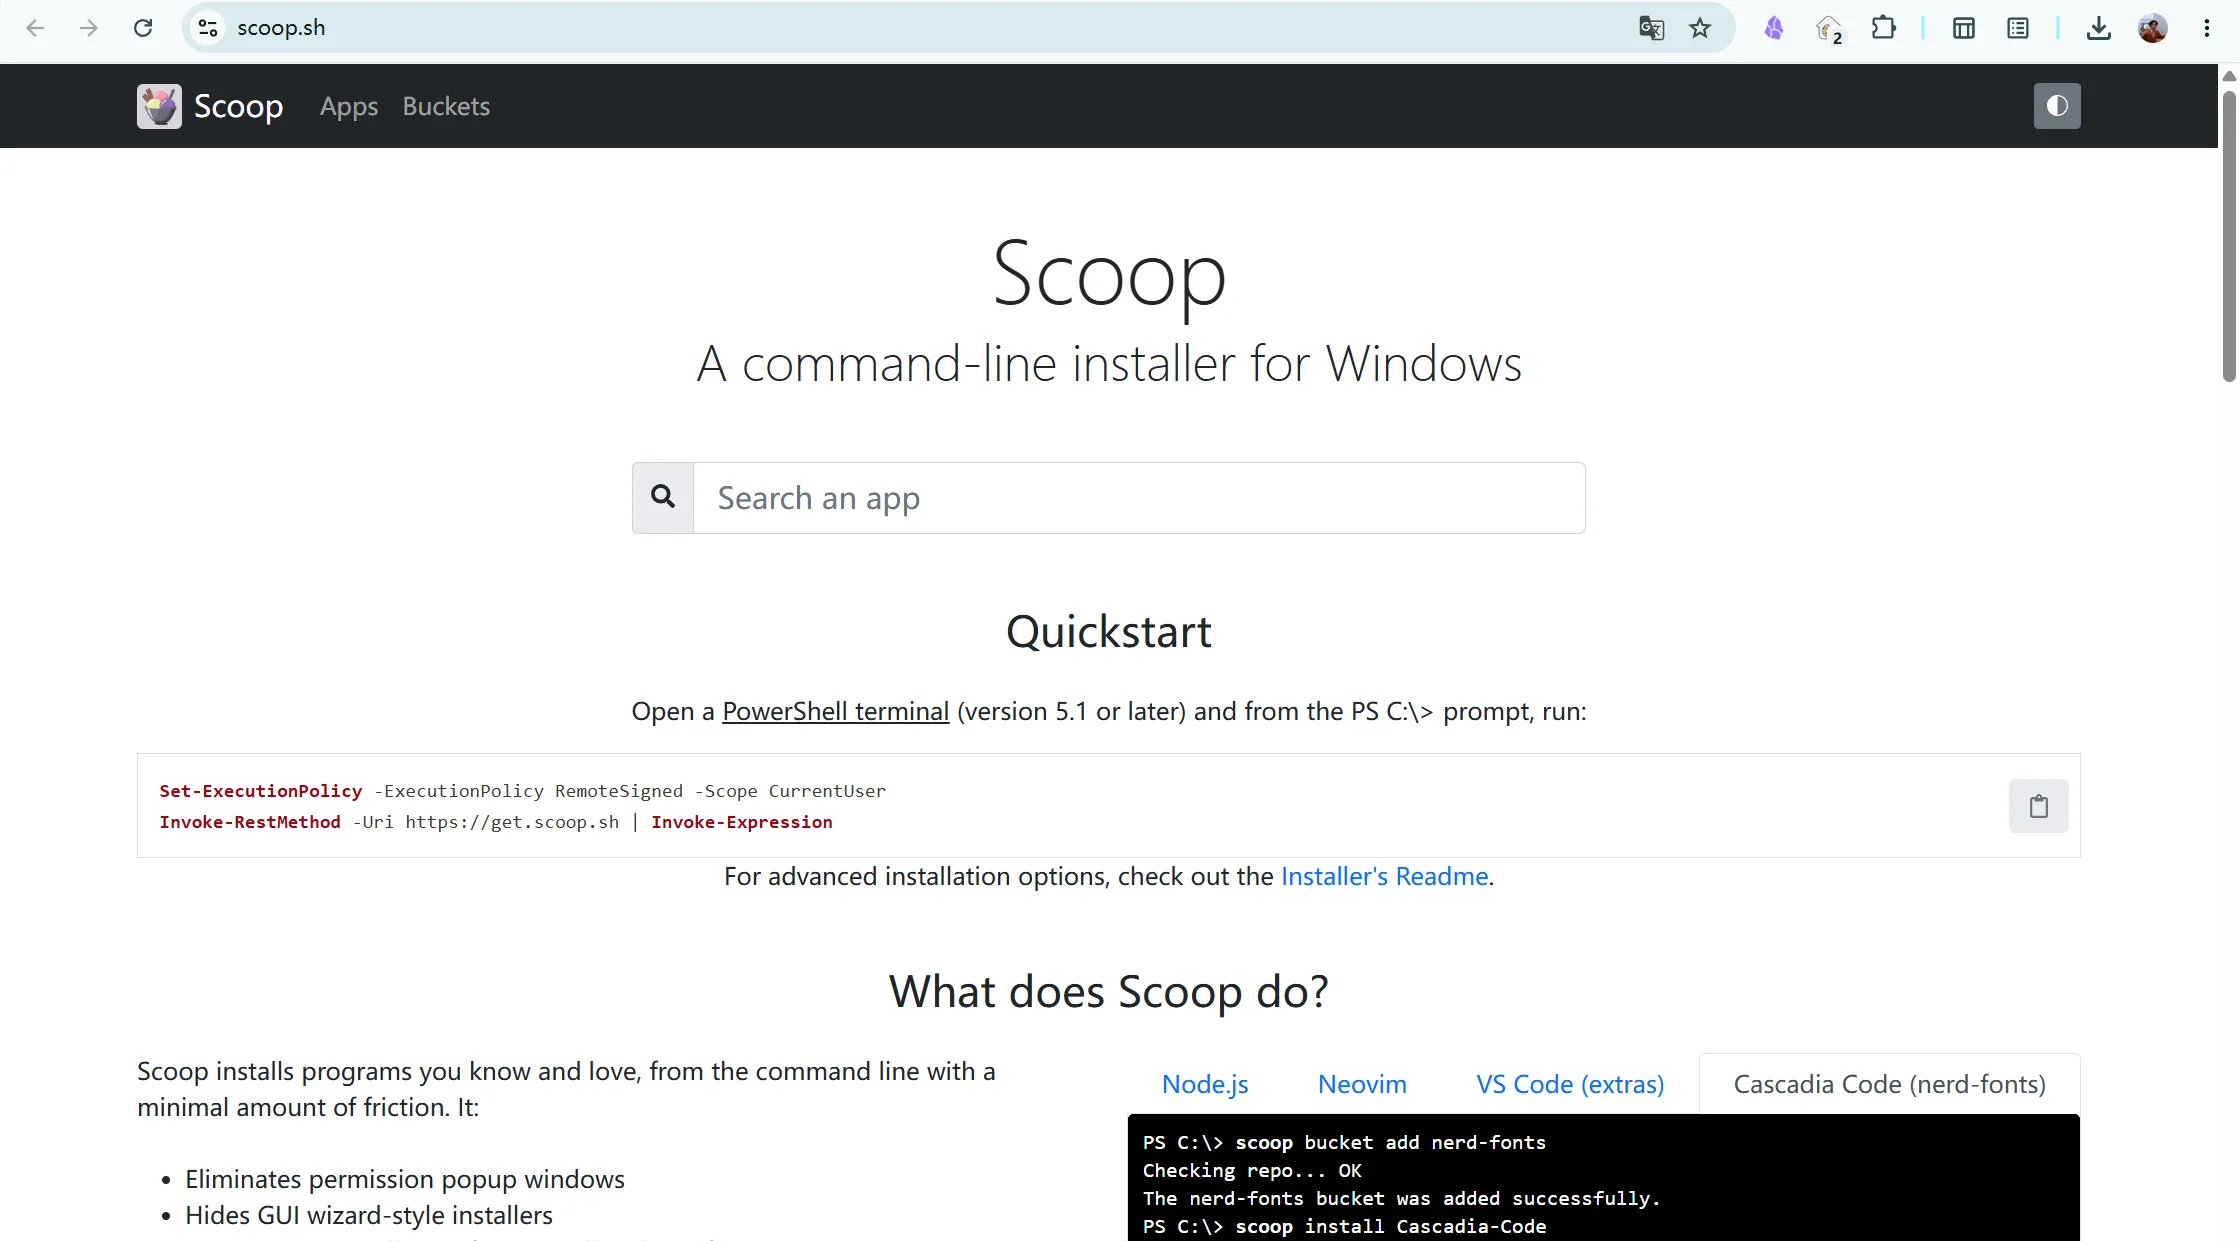This screenshot has height=1241, width=2240.
Task: Switch to the VS Code (extras) tab
Action: point(1570,1084)
